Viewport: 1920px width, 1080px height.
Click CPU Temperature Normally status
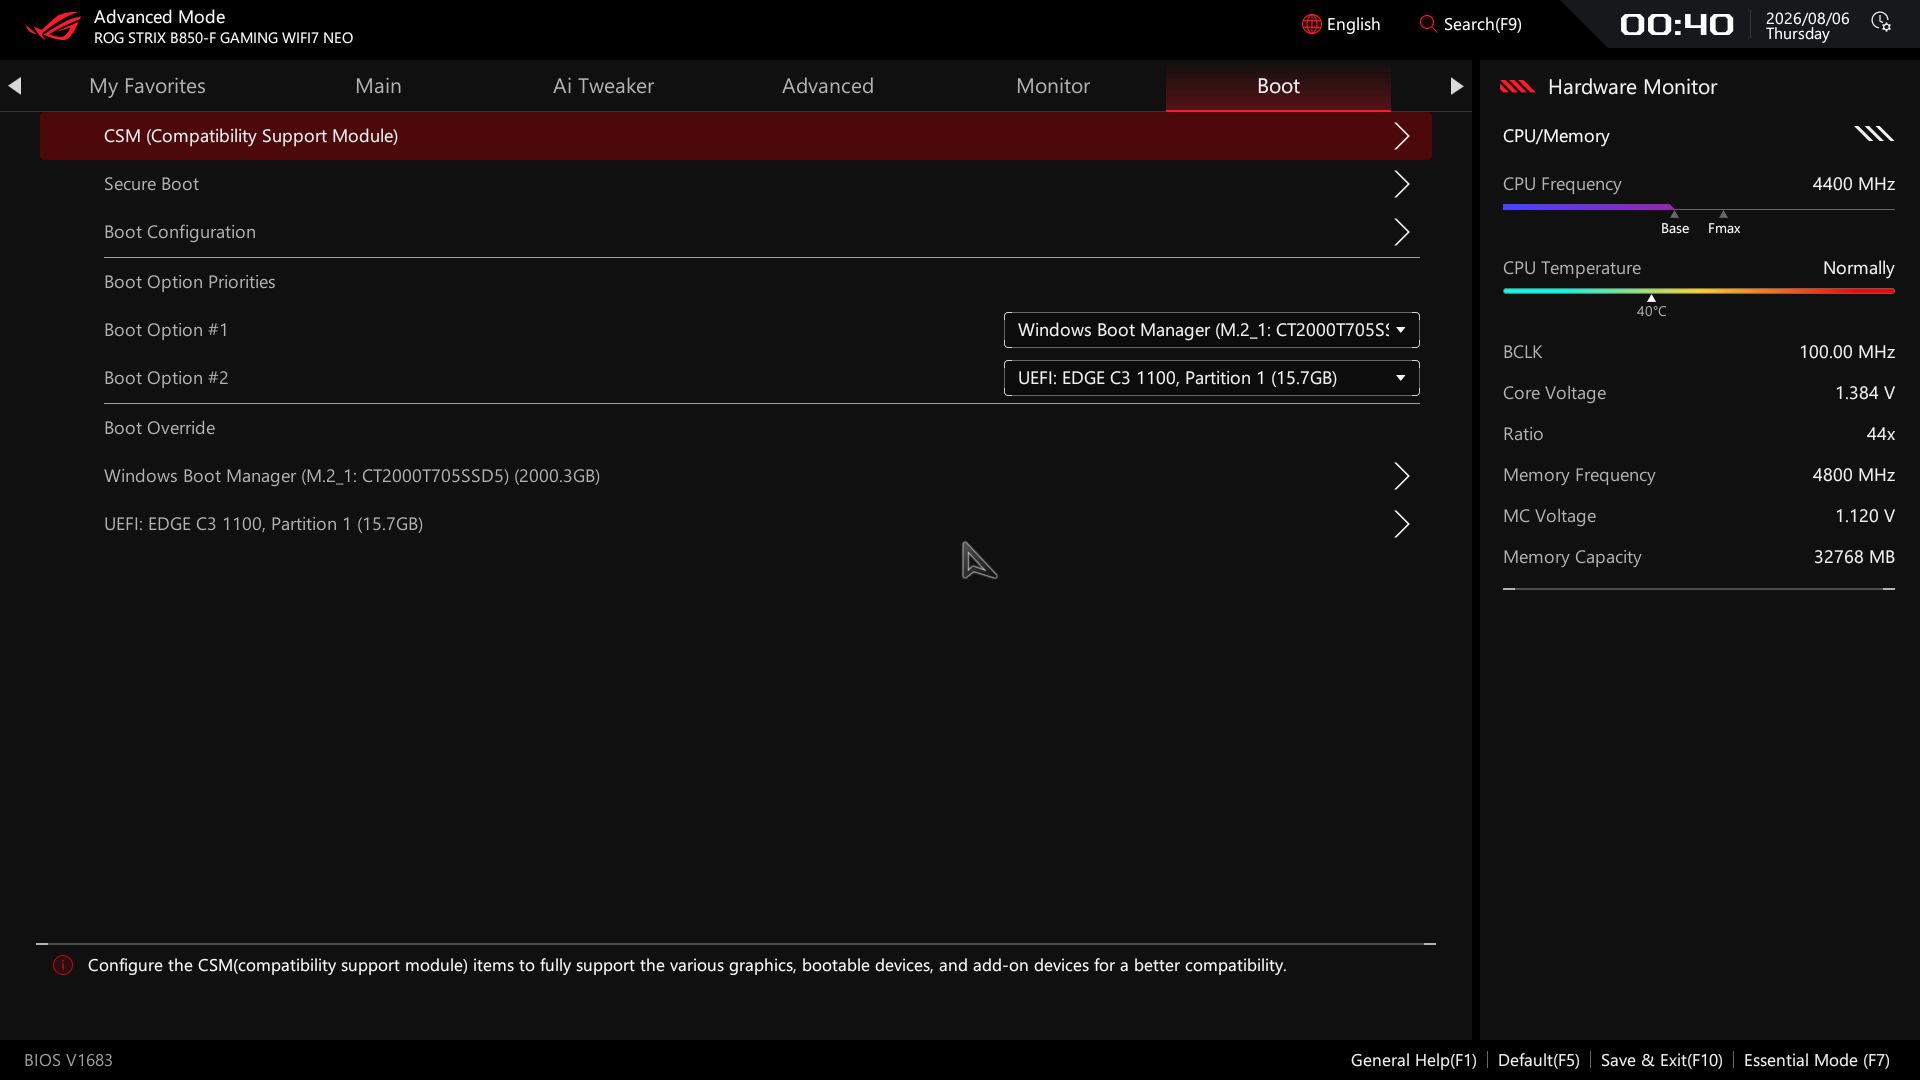pos(1858,268)
